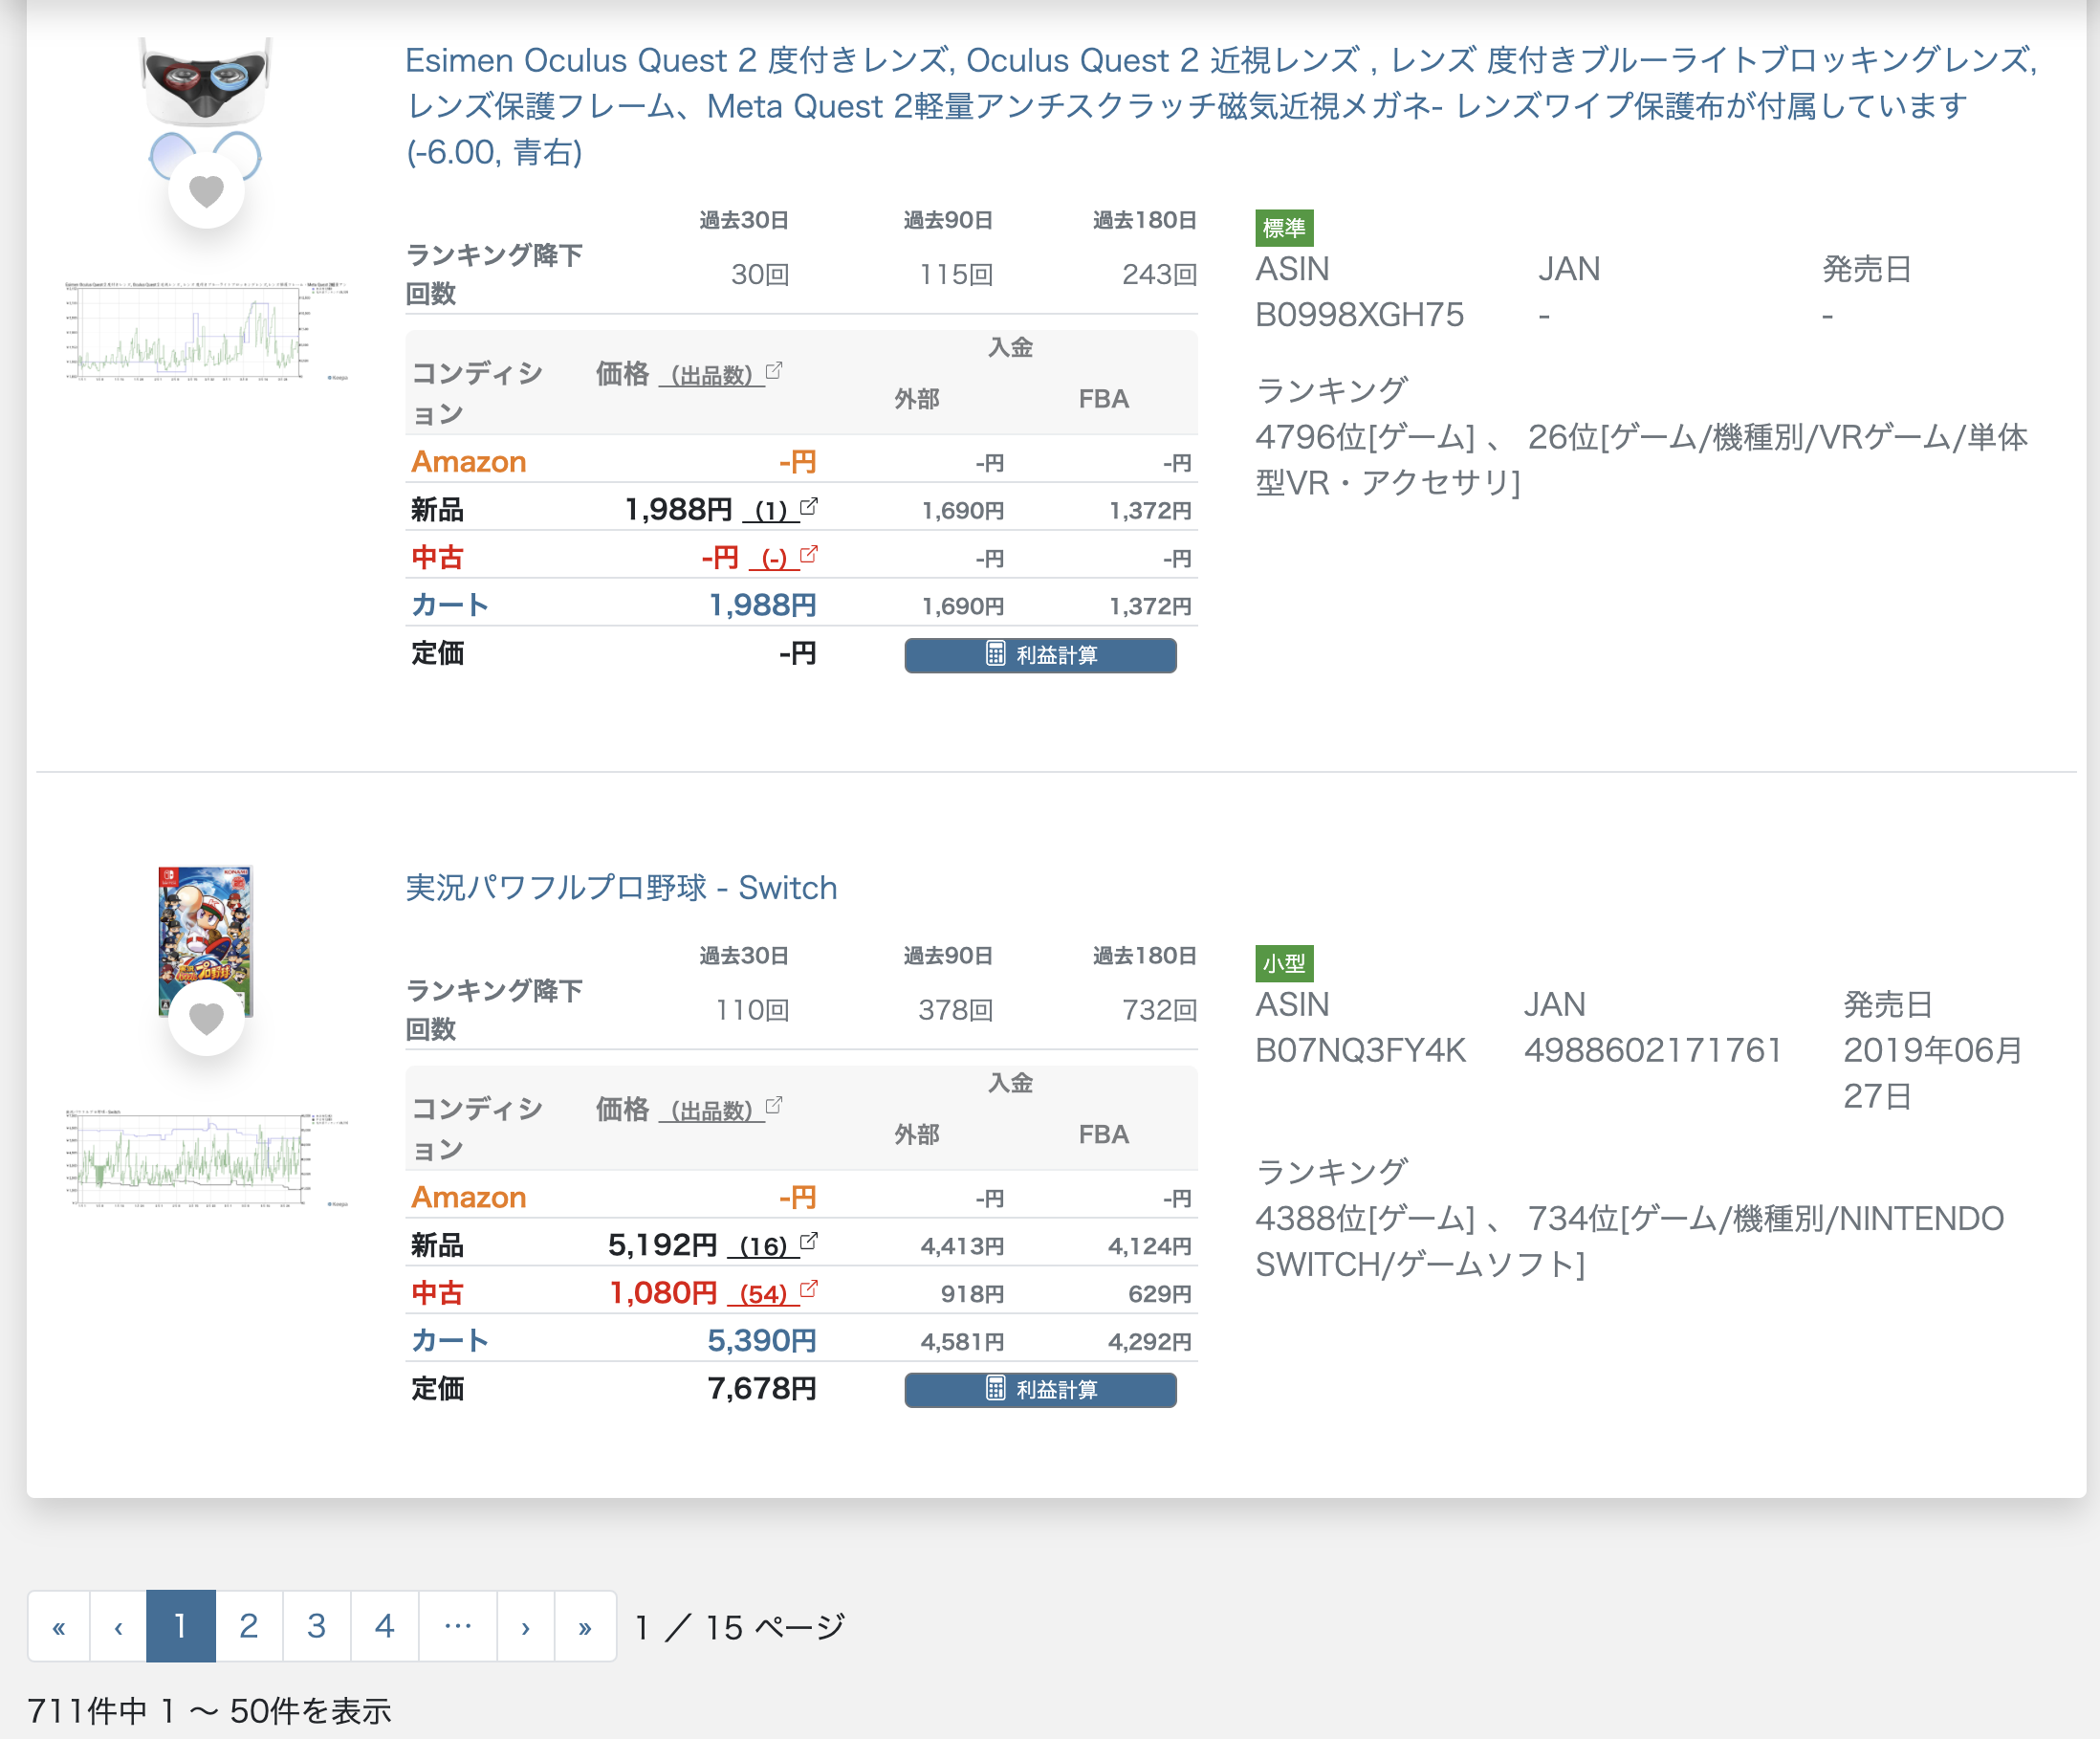Go to page 3
This screenshot has height=1739, width=2100.
click(316, 1627)
